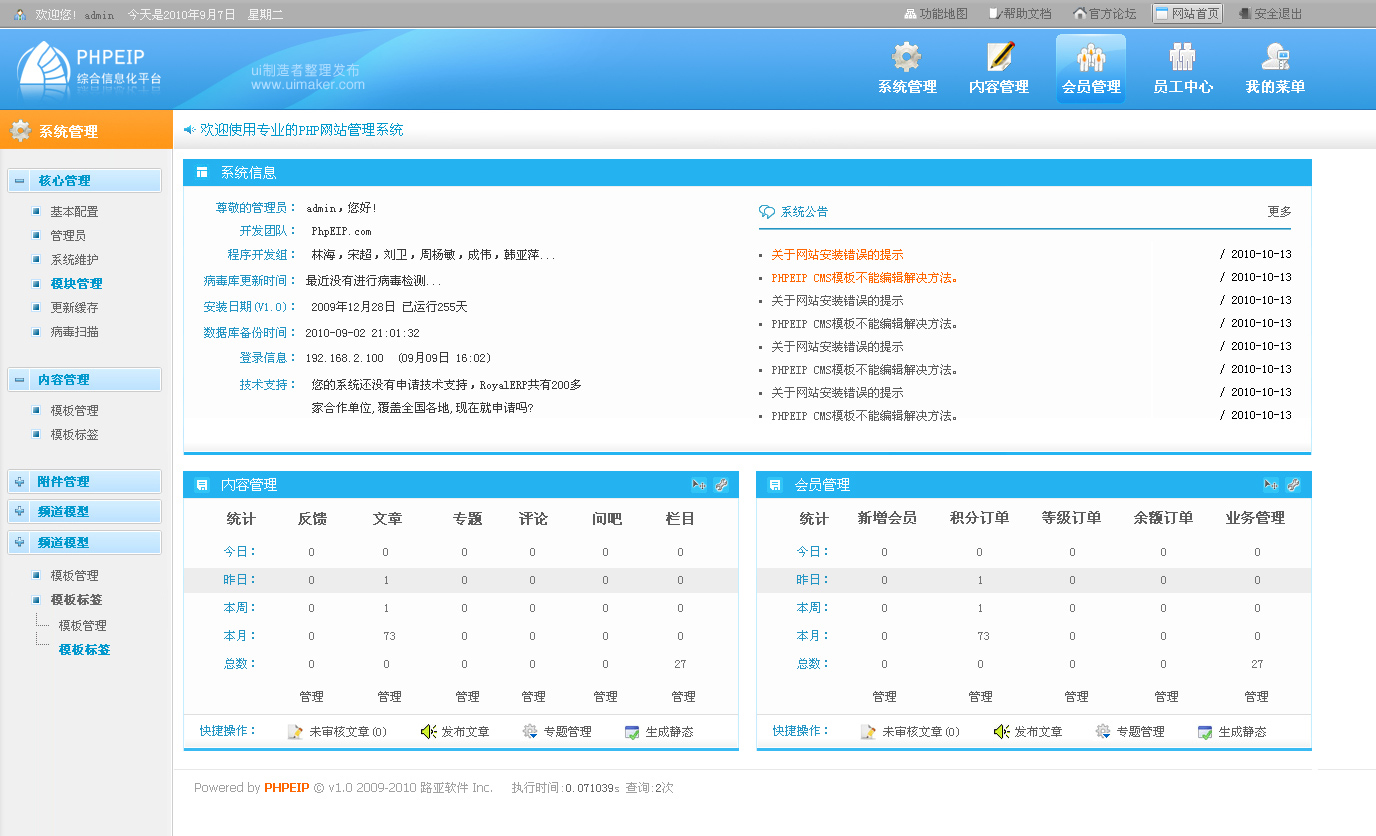Click the PHPEIP logo
1376x836 pixels.
pyautogui.click(x=88, y=68)
